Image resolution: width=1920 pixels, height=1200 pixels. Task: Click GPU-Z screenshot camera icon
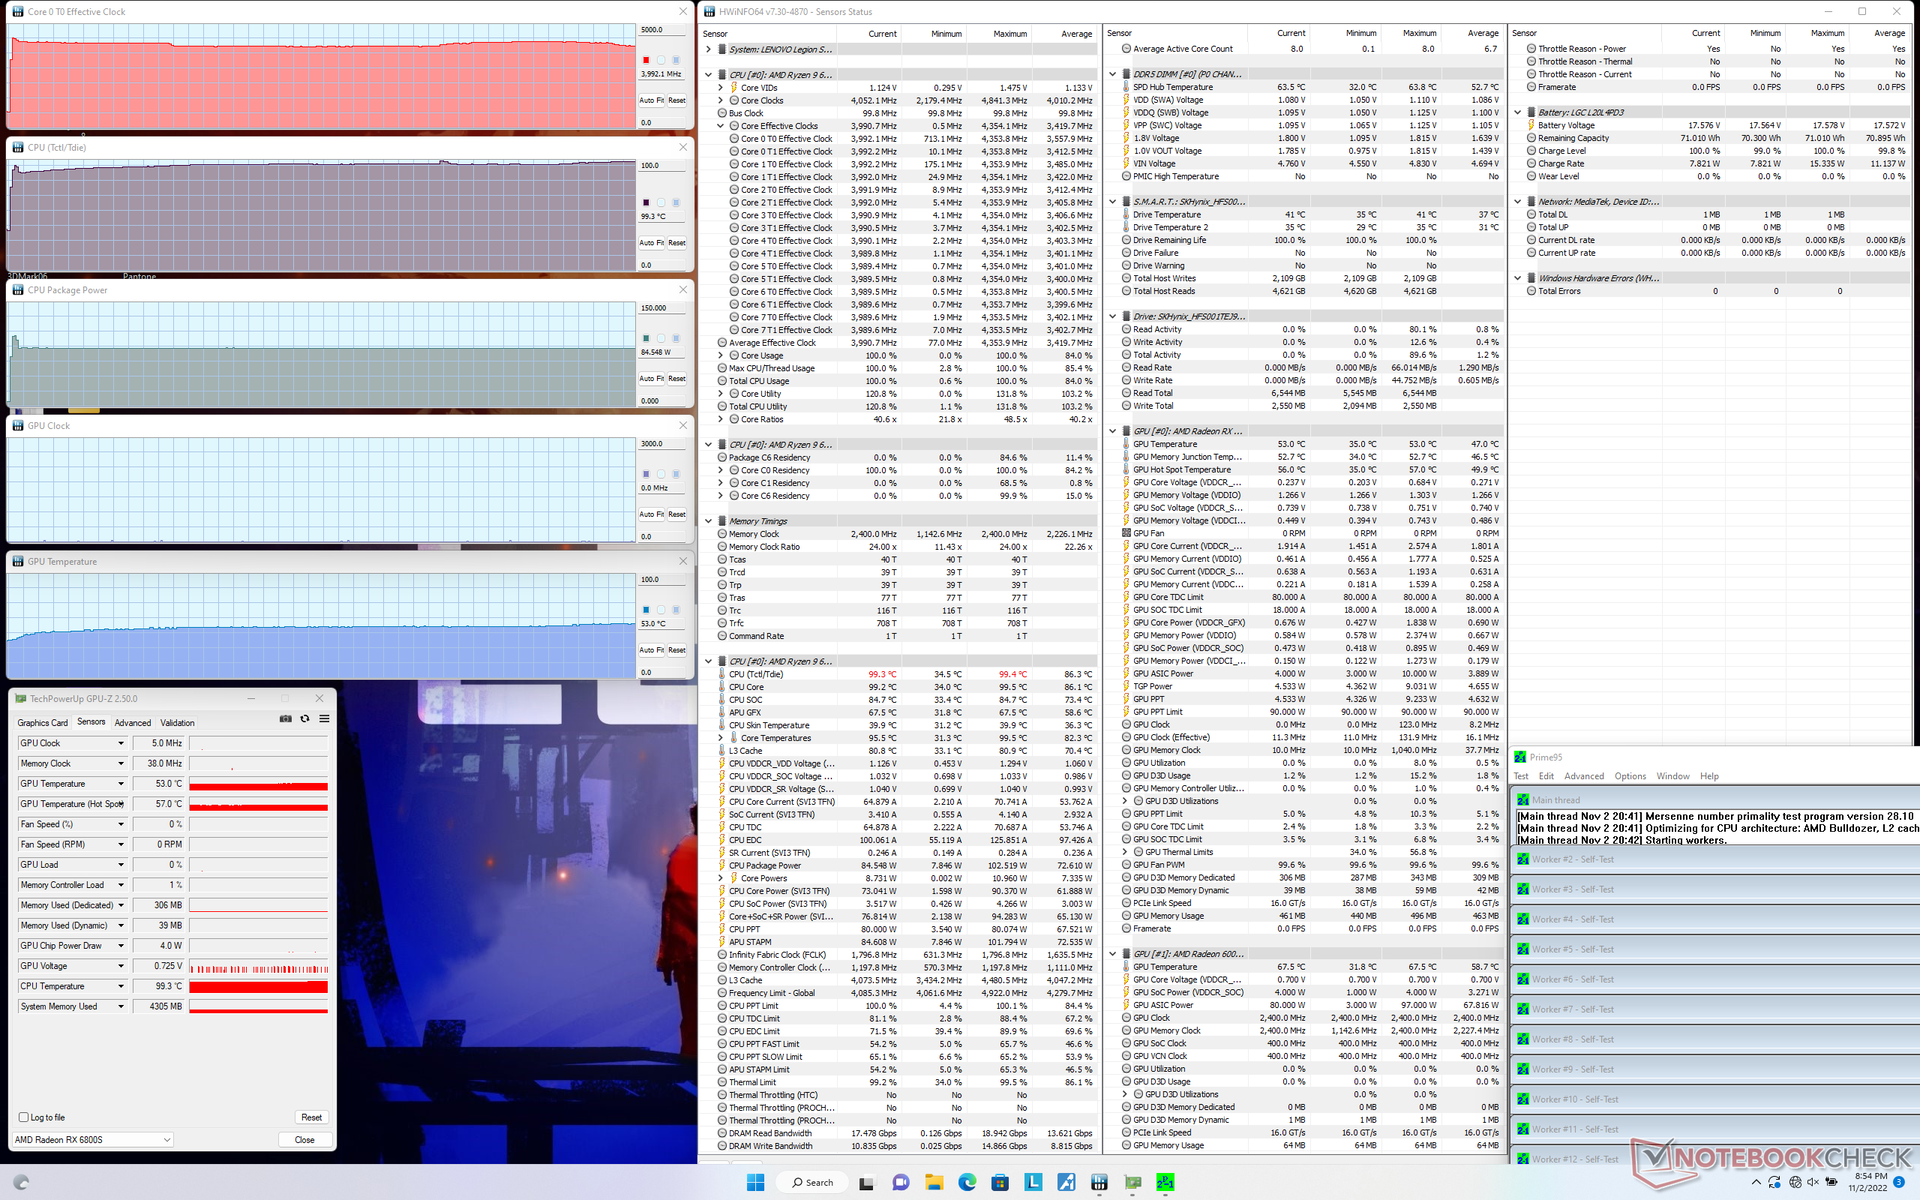tap(286, 719)
